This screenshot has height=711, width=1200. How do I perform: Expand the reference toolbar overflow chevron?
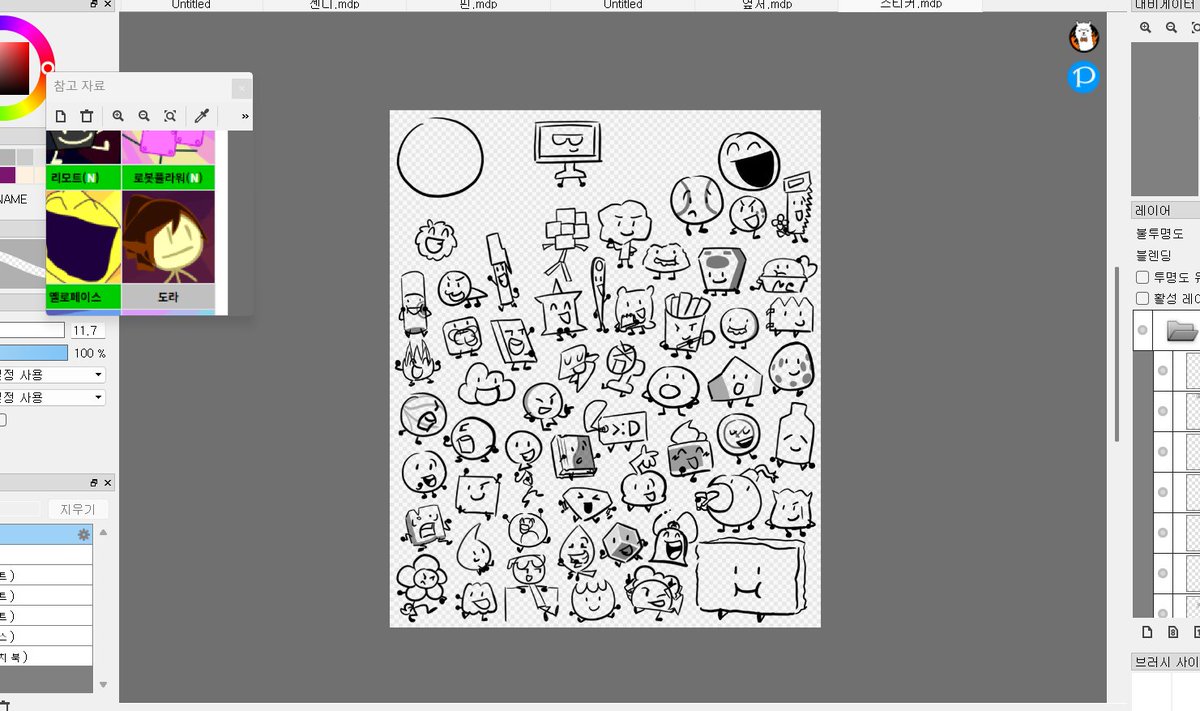pyautogui.click(x=244, y=117)
